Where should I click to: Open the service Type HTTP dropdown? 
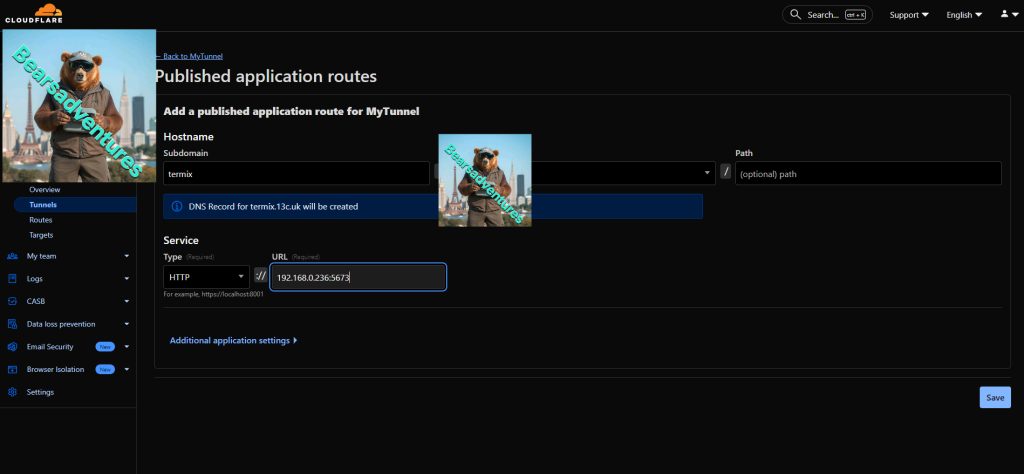tap(206, 277)
